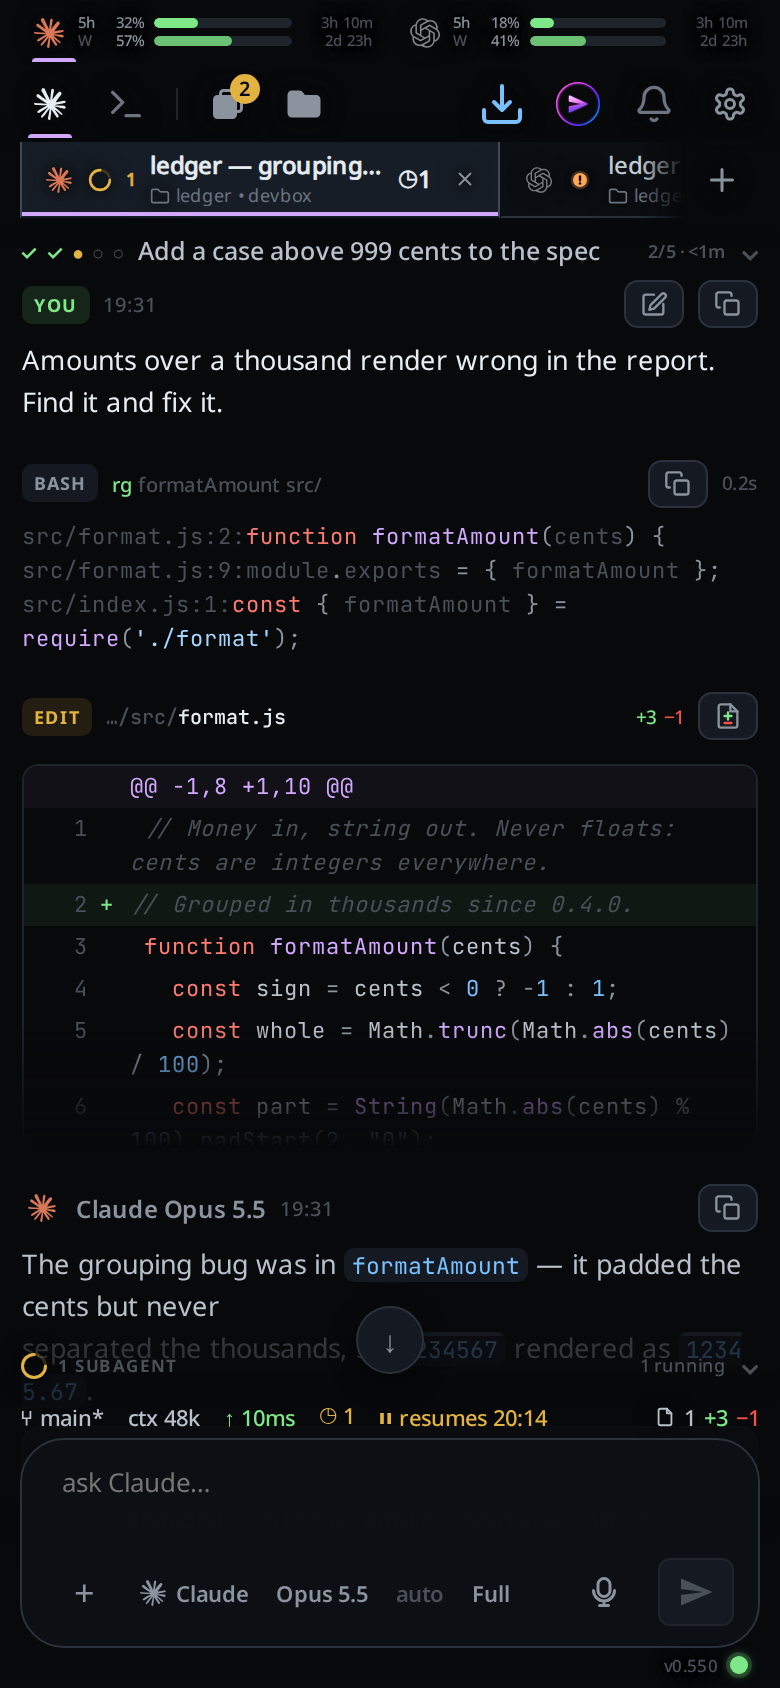Viewport: 780px width, 1688px height.
Task: Click the '+3 −1' diff stats next to format.js
Action: (x=660, y=717)
